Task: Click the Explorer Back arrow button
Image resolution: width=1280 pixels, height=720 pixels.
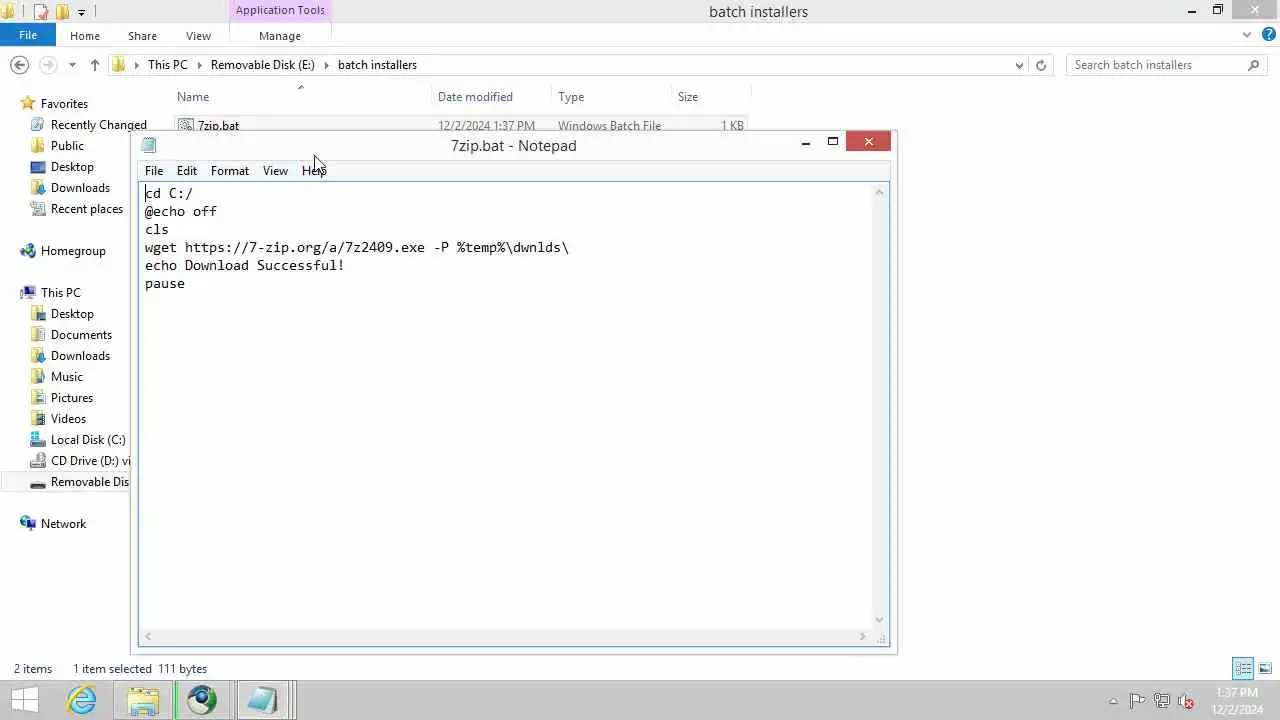Action: 19,65
